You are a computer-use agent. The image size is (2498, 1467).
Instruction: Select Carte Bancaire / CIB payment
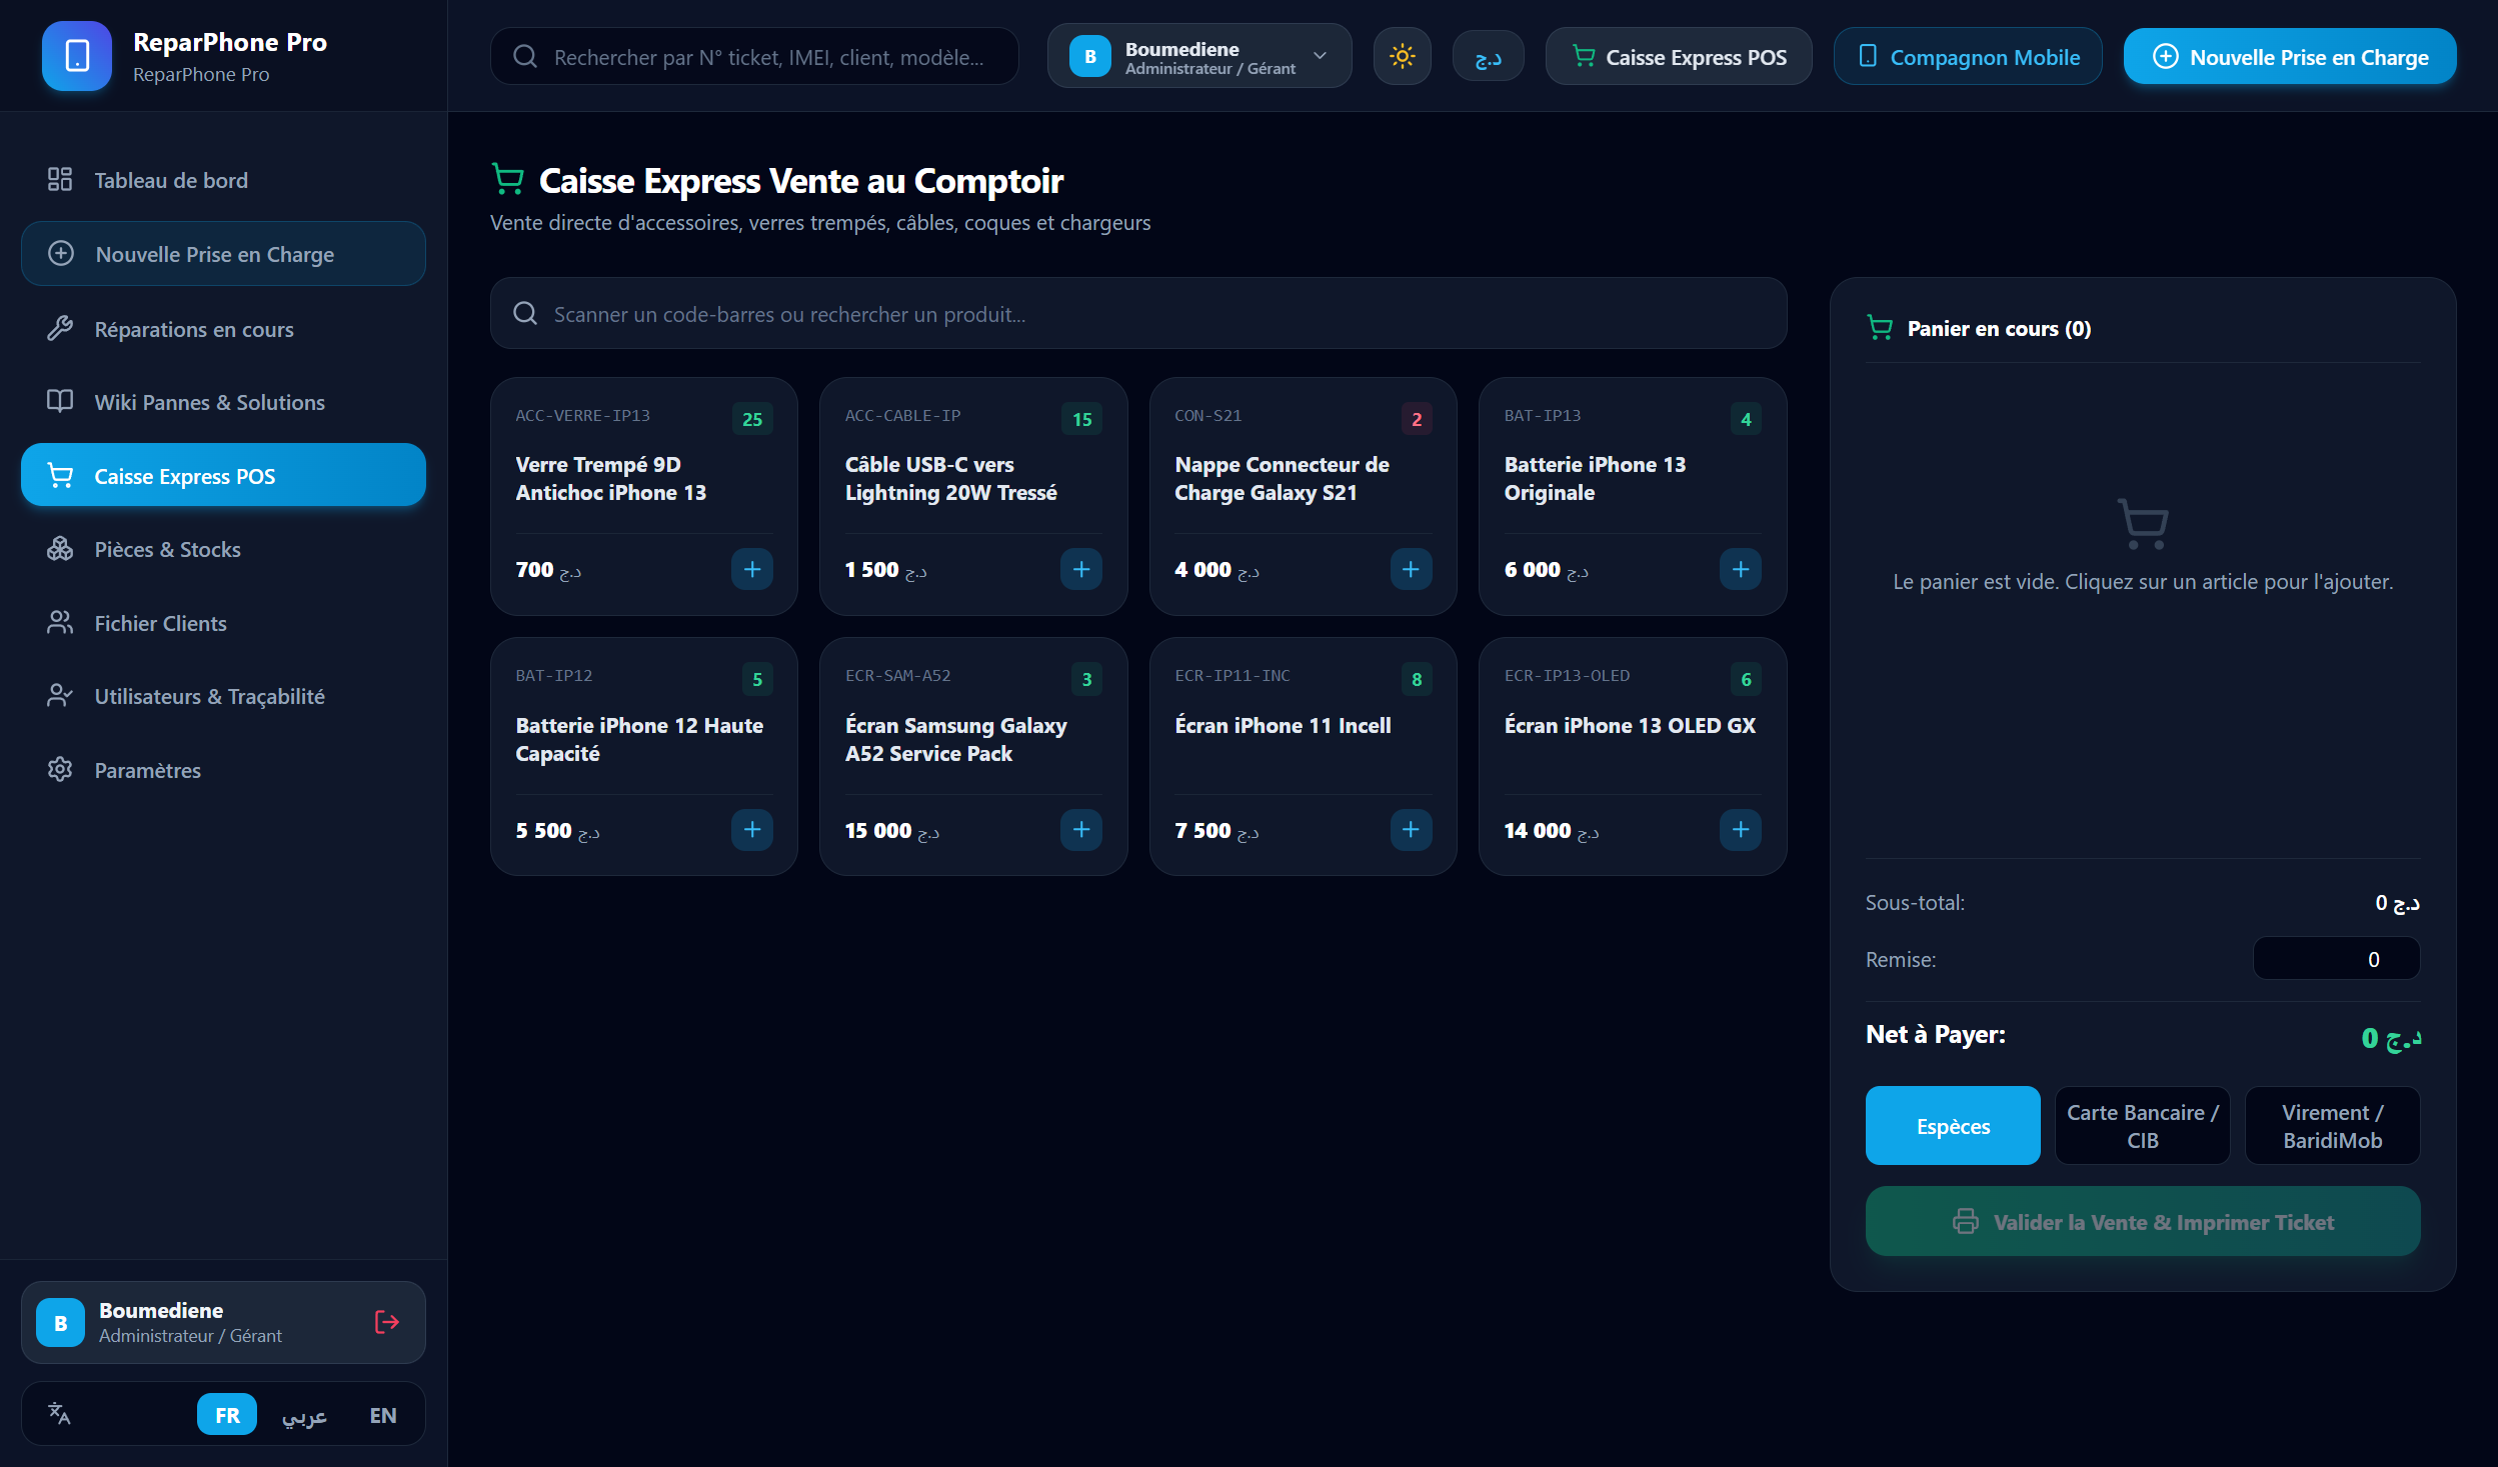(x=2142, y=1125)
